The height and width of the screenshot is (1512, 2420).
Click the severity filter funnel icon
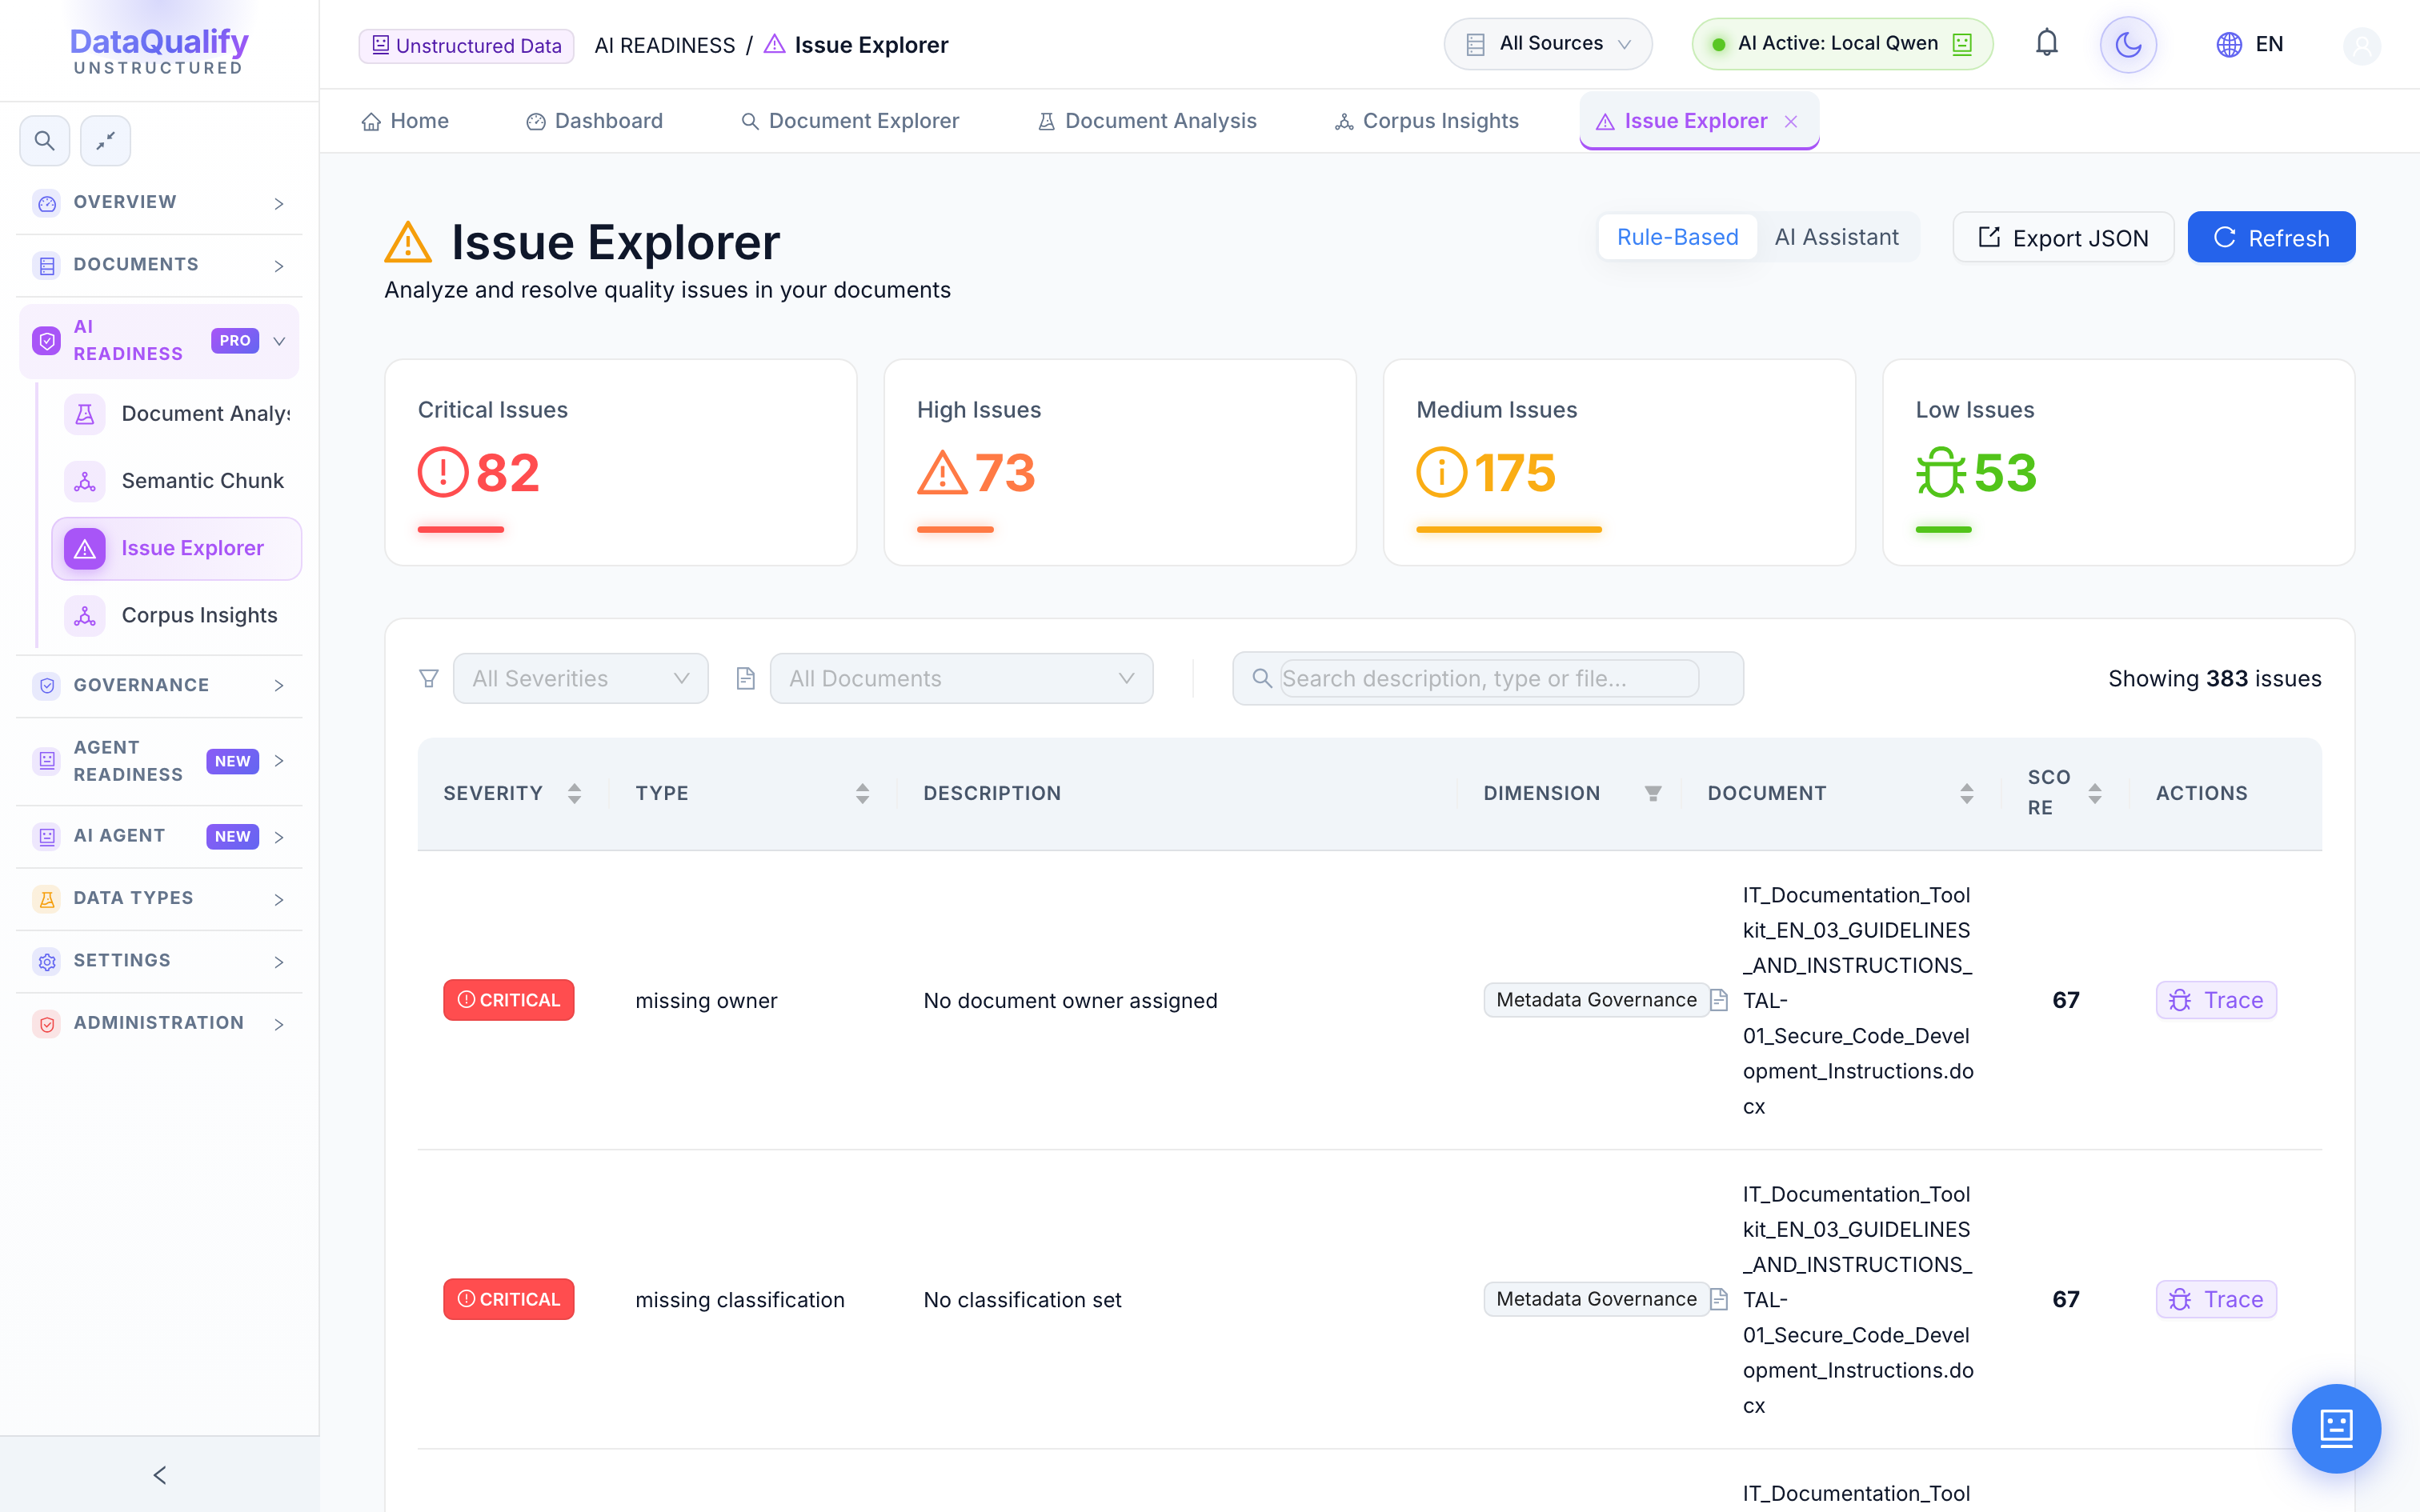429,679
